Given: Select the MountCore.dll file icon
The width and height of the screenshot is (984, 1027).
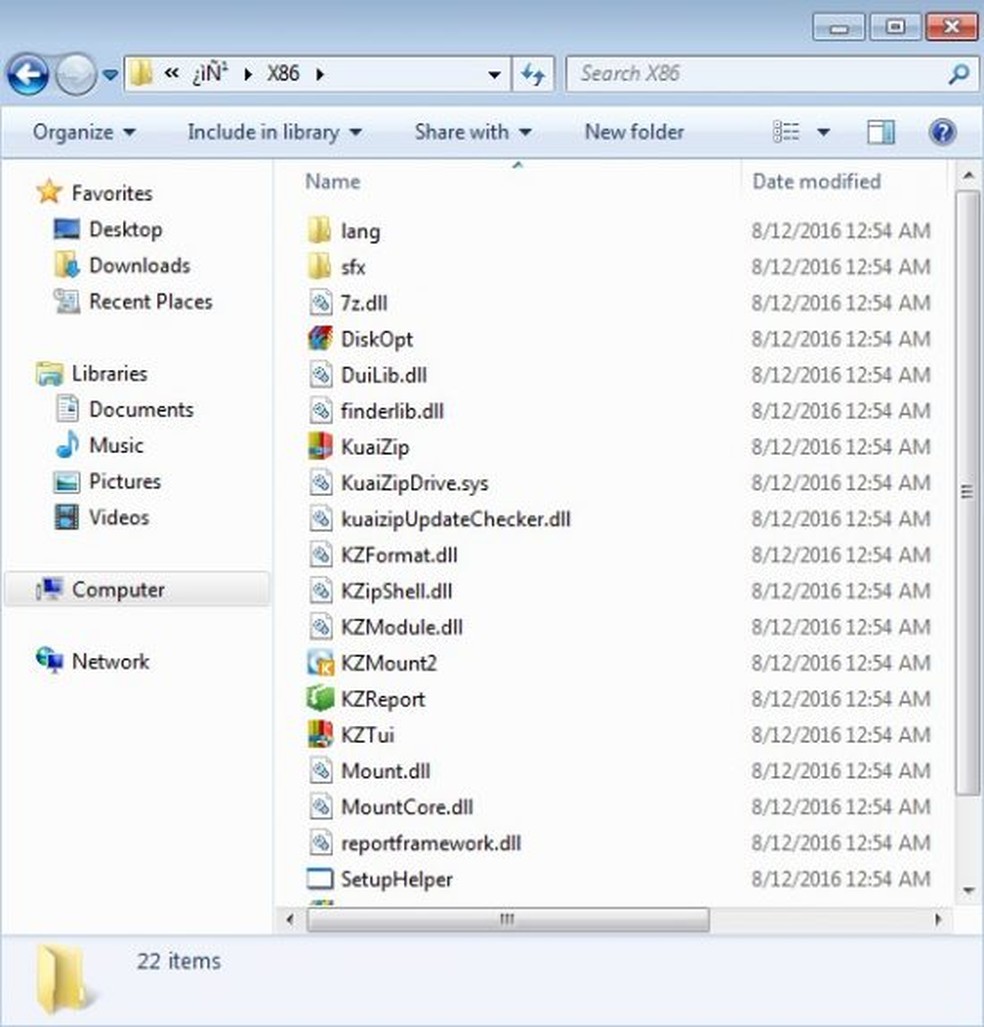Looking at the screenshot, I should click(x=320, y=807).
